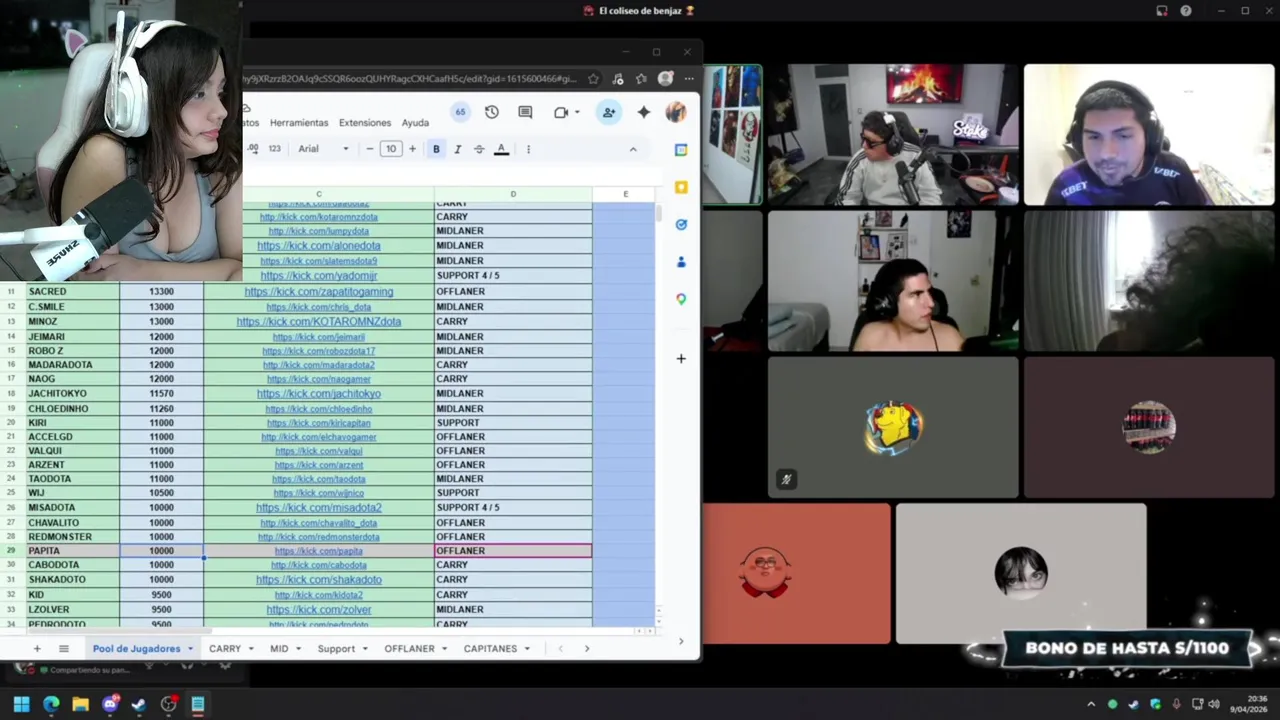Open link kick.com/zapatitogaming
This screenshot has height=720, width=1280.
point(319,292)
